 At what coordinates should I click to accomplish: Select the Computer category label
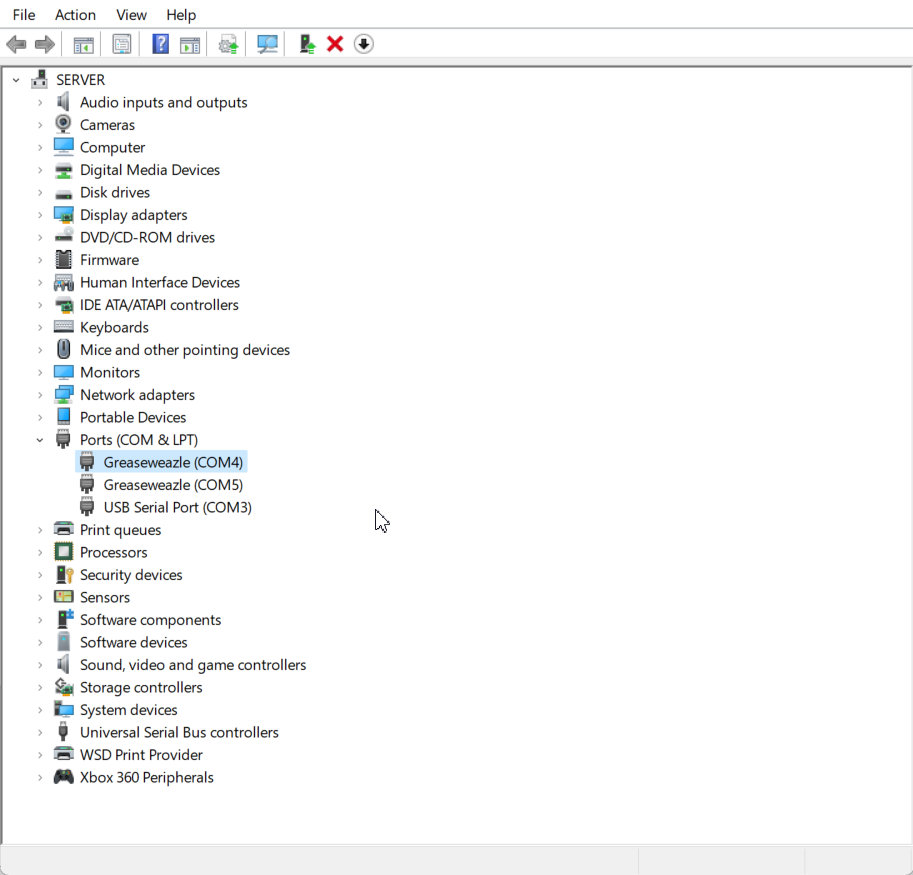tap(112, 147)
